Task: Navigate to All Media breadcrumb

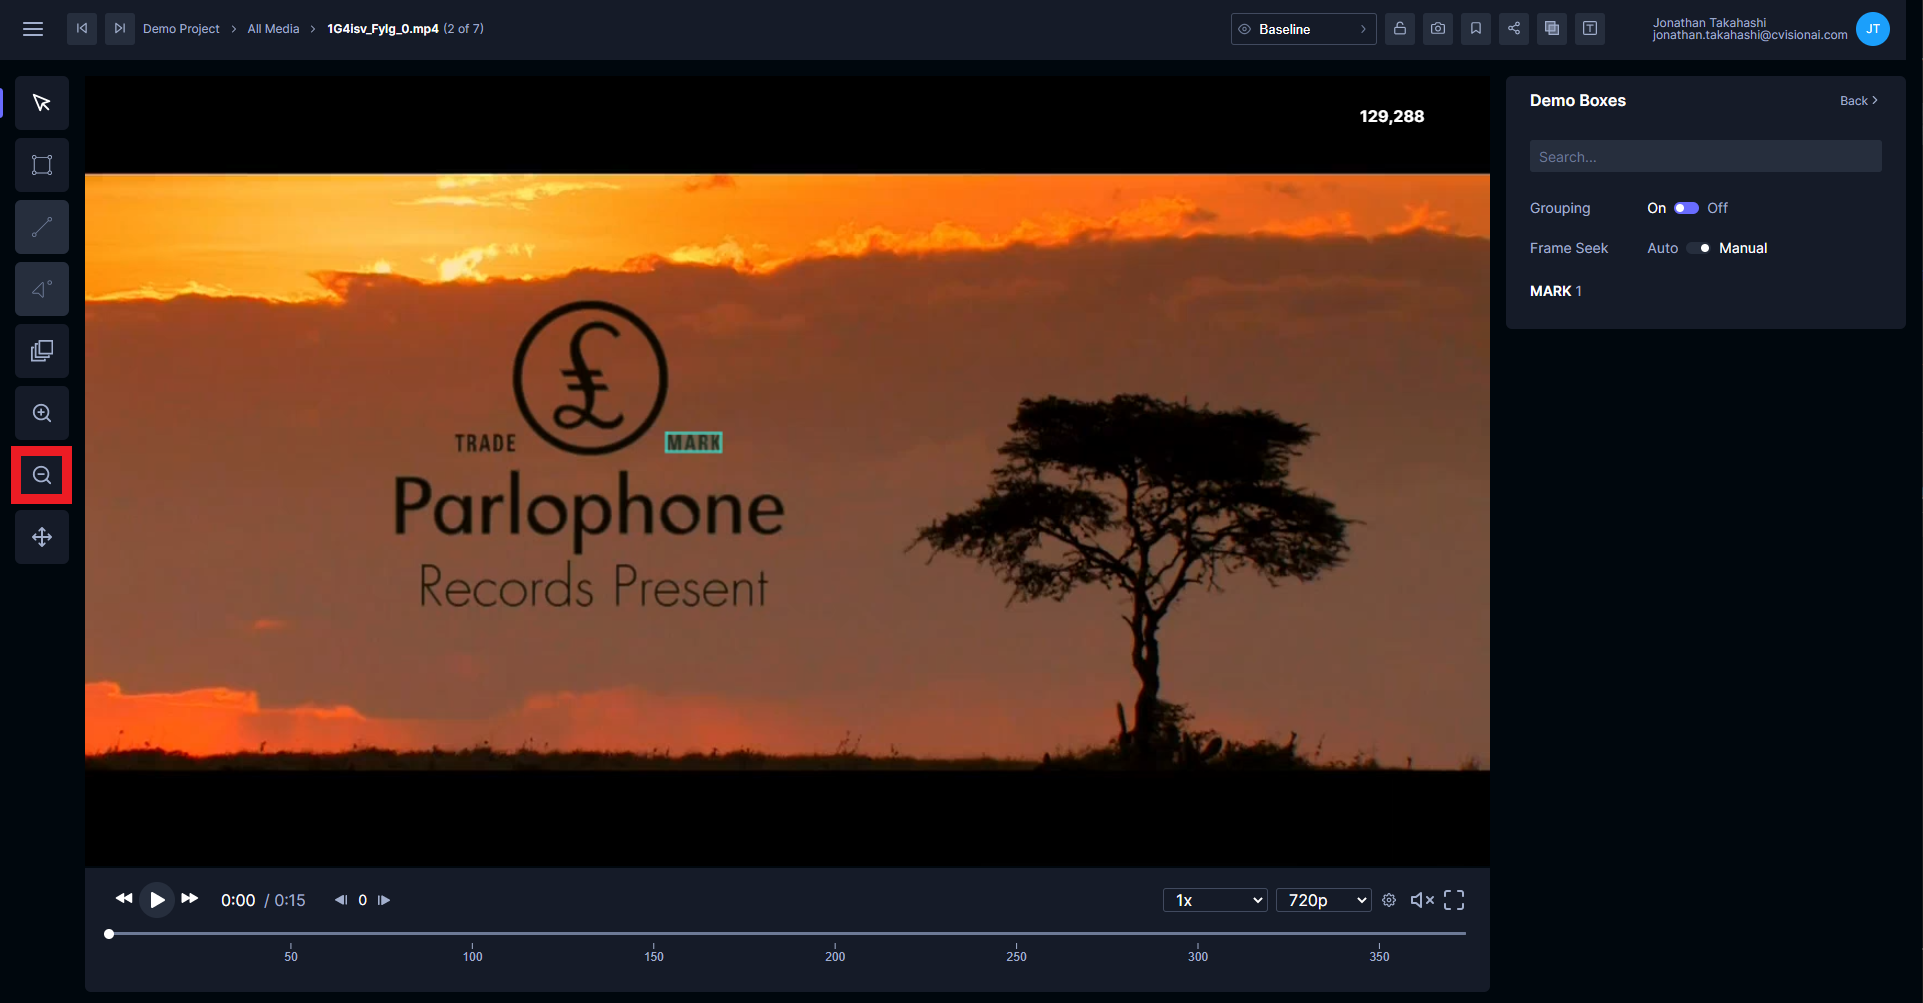Action: tap(274, 29)
